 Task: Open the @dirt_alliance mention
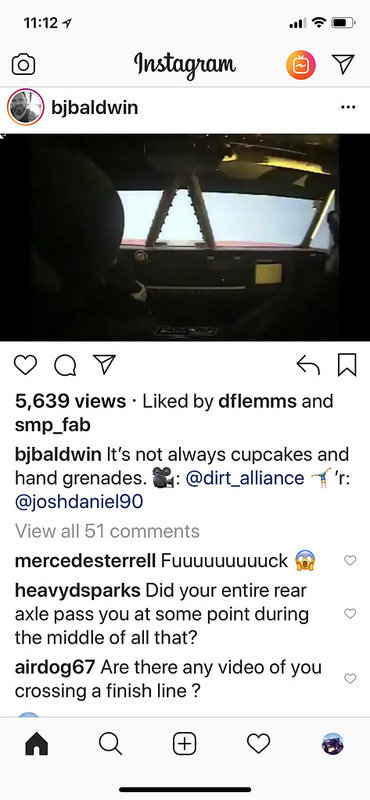(244, 479)
